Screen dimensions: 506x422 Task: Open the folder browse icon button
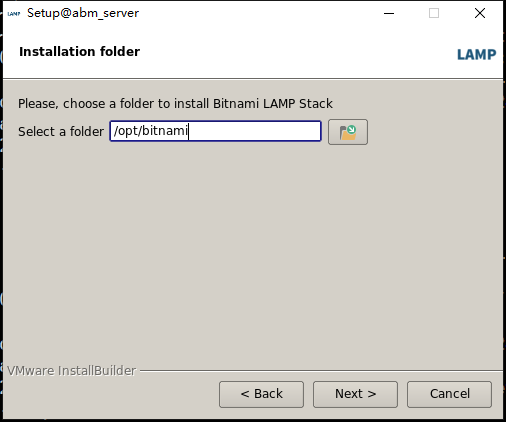348,132
